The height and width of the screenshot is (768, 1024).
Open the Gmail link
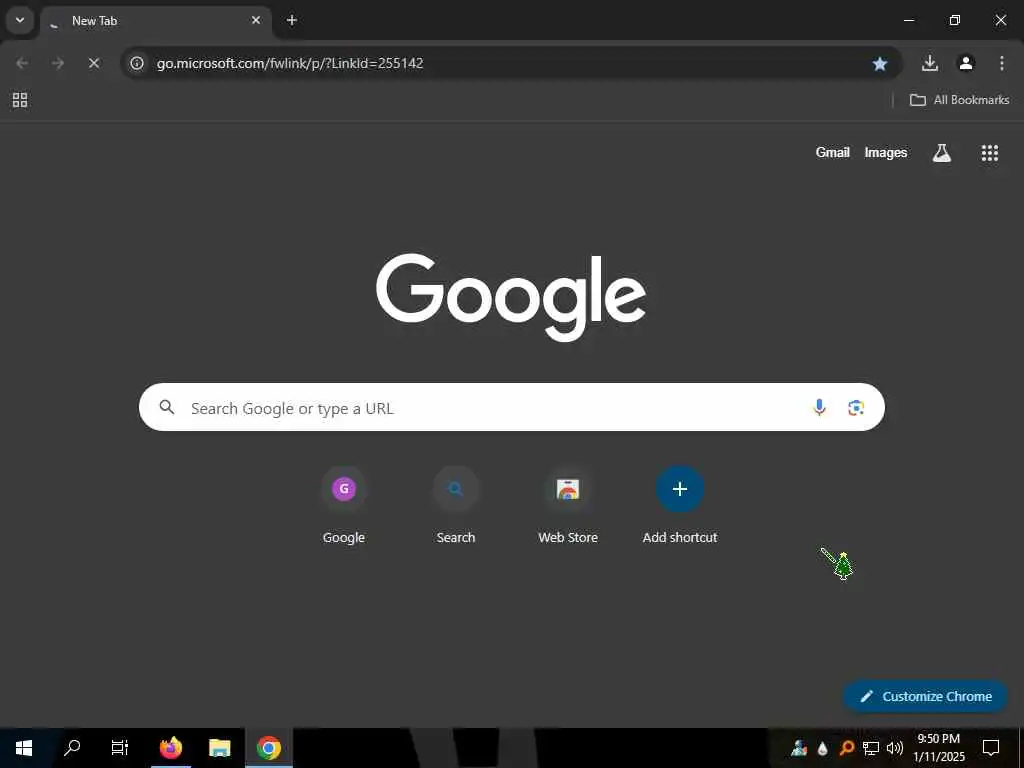click(x=833, y=152)
